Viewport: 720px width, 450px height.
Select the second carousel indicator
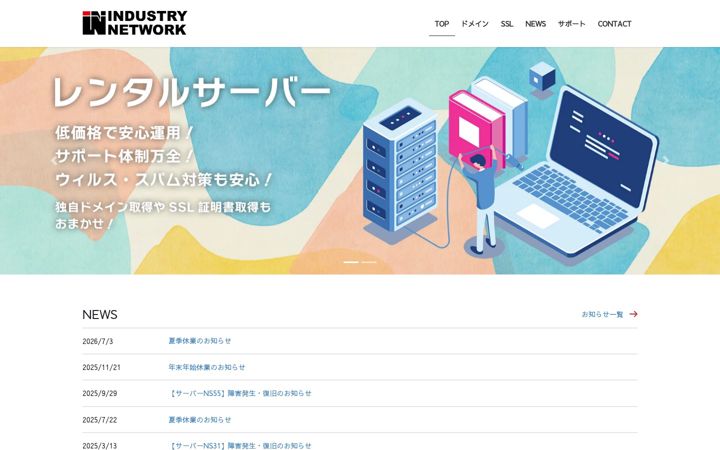(x=369, y=262)
